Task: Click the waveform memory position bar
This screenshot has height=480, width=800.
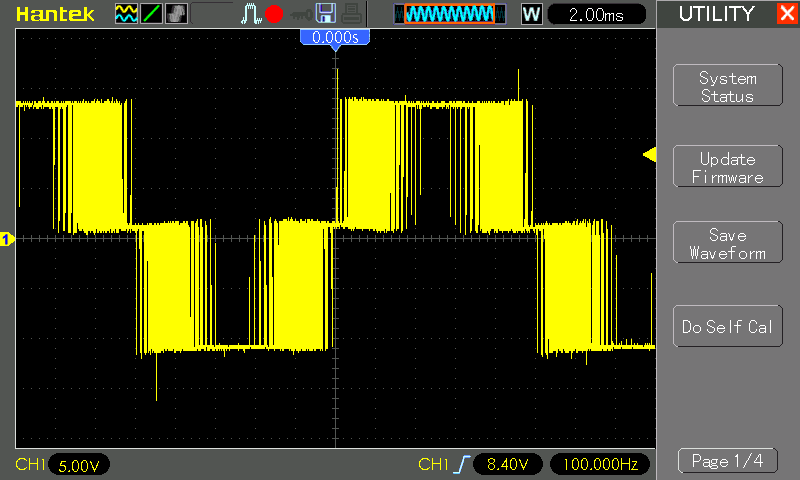Action: [x=447, y=14]
